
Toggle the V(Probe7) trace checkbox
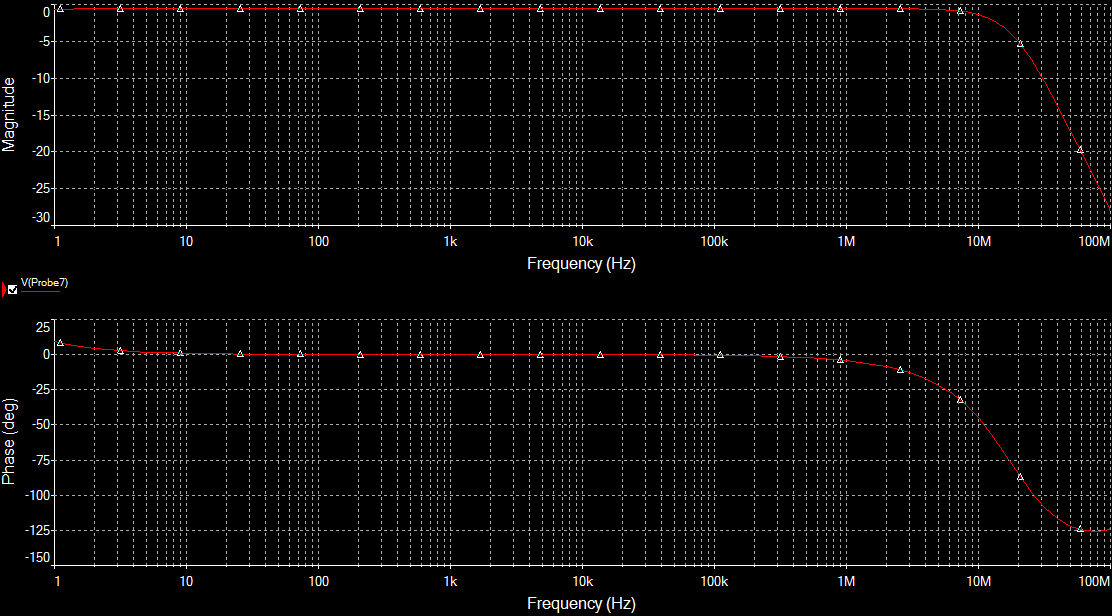[13, 289]
